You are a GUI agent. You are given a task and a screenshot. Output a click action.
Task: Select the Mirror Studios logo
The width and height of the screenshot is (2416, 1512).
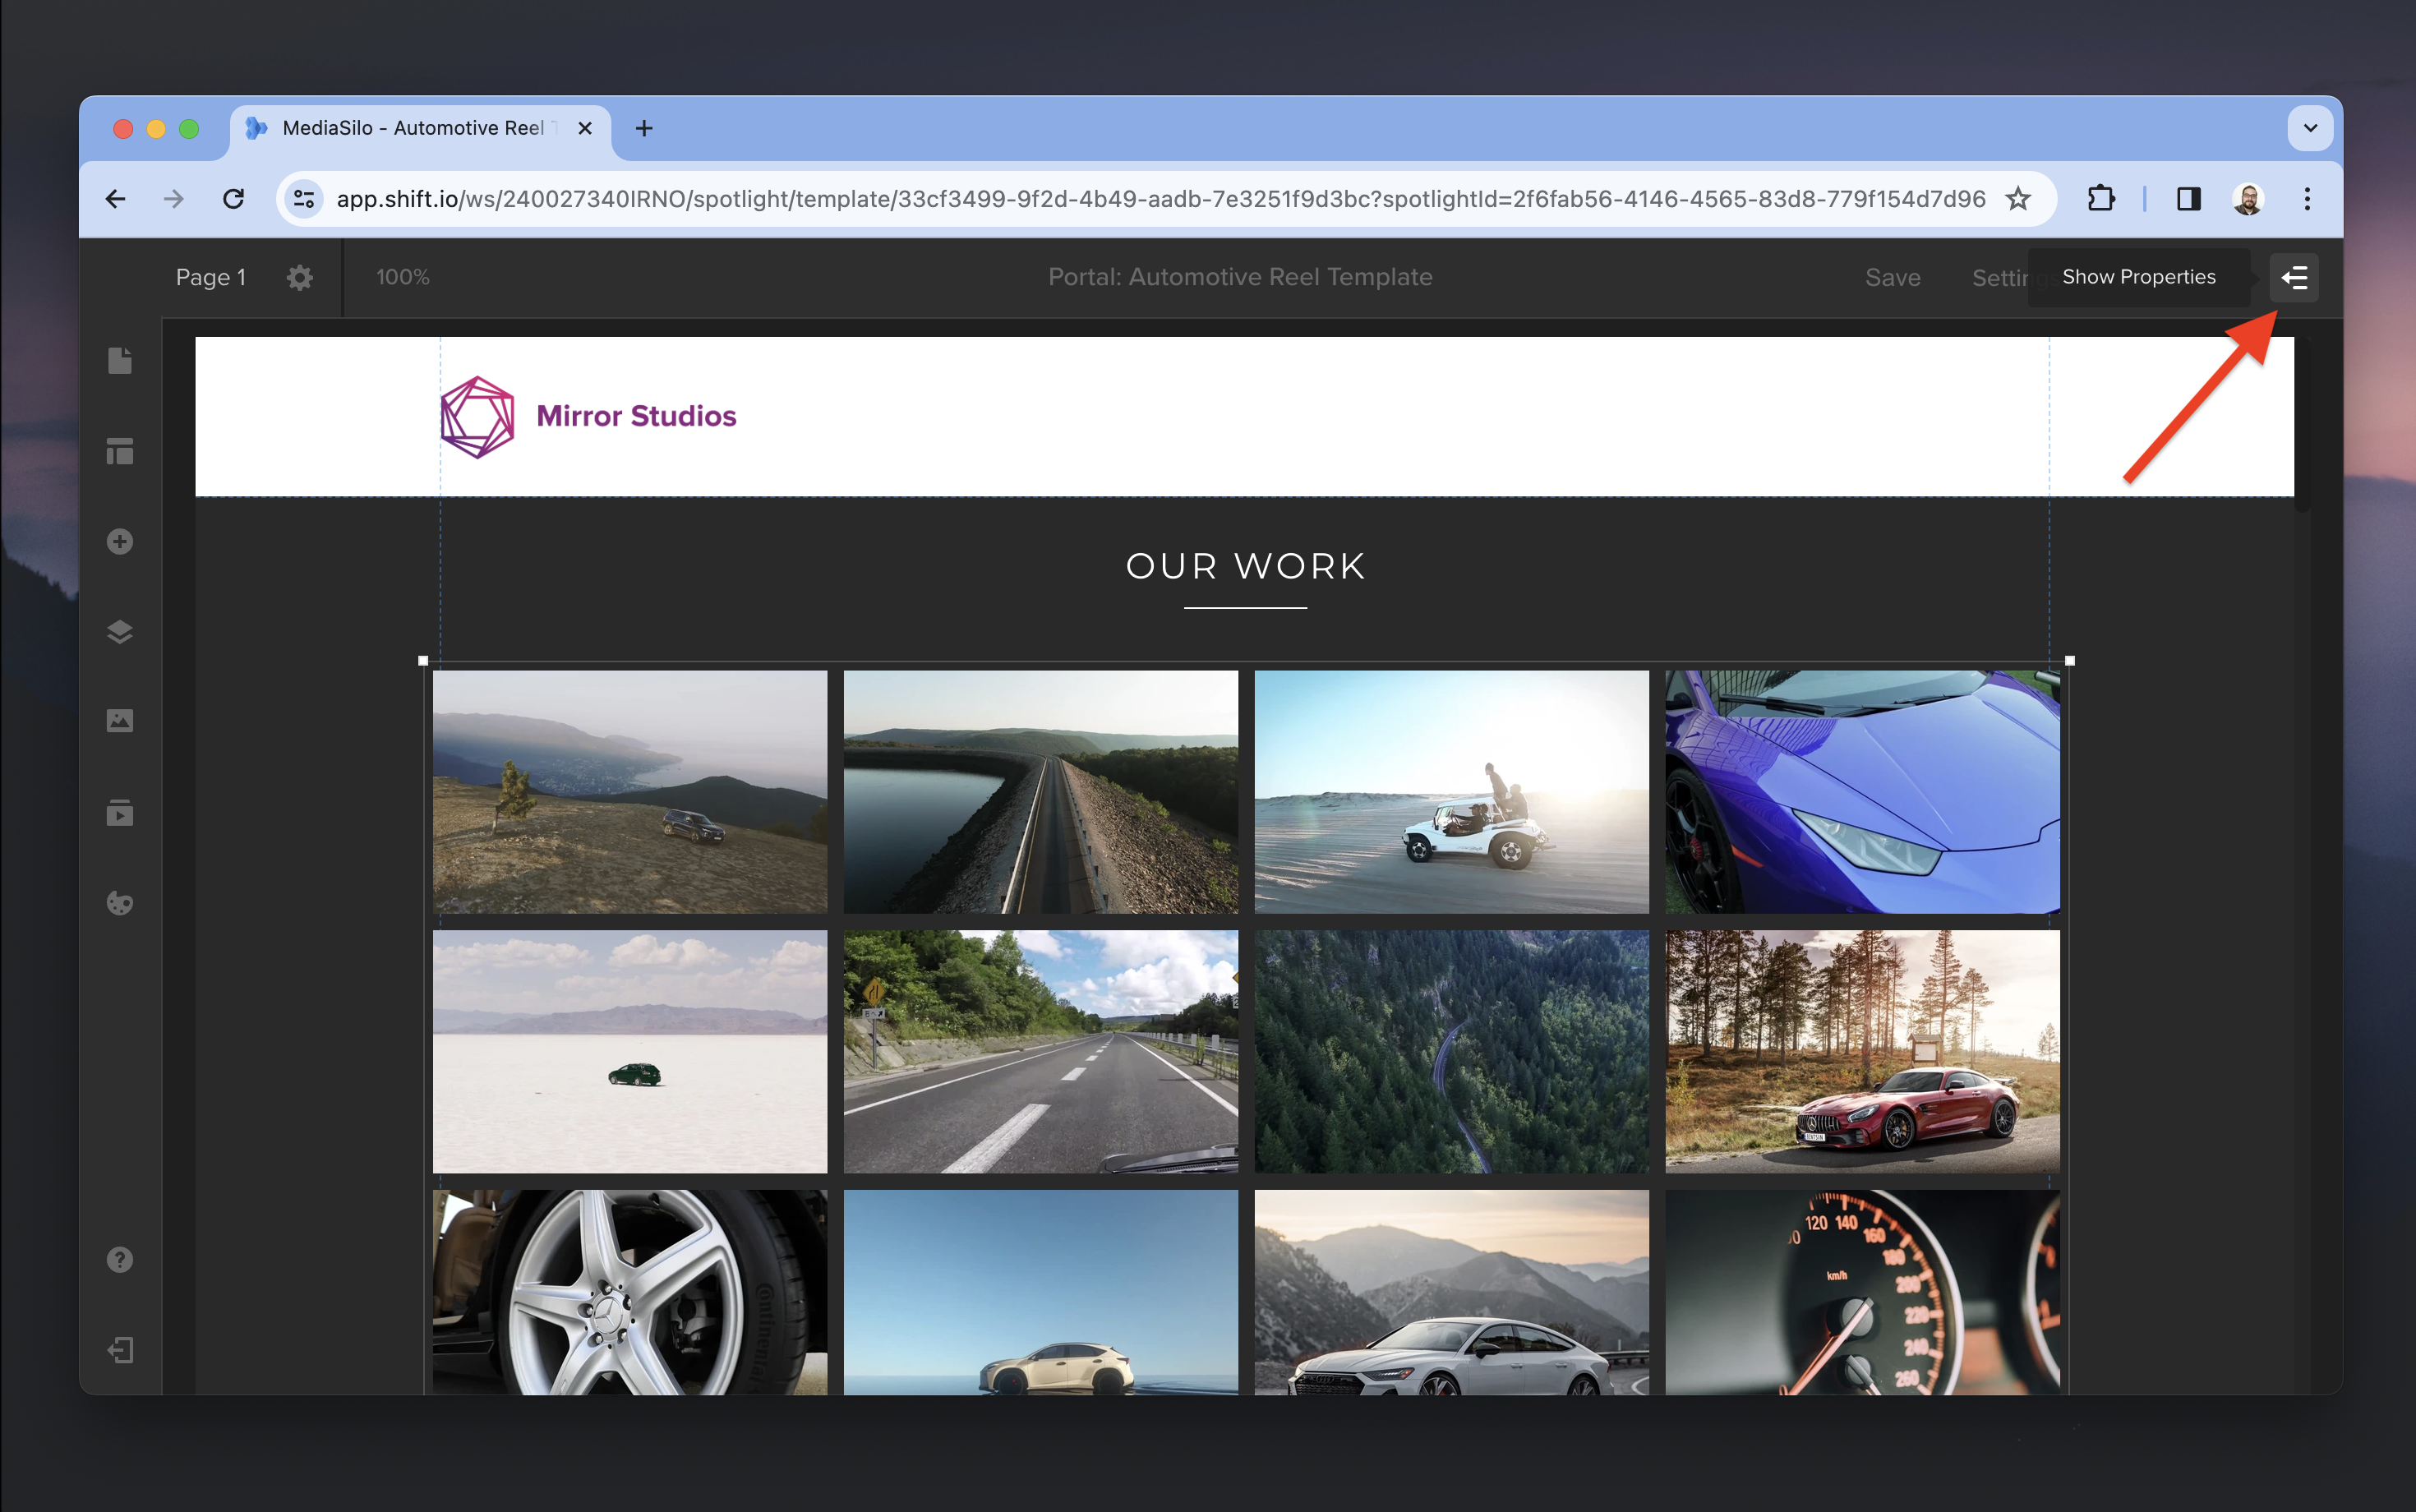point(588,416)
